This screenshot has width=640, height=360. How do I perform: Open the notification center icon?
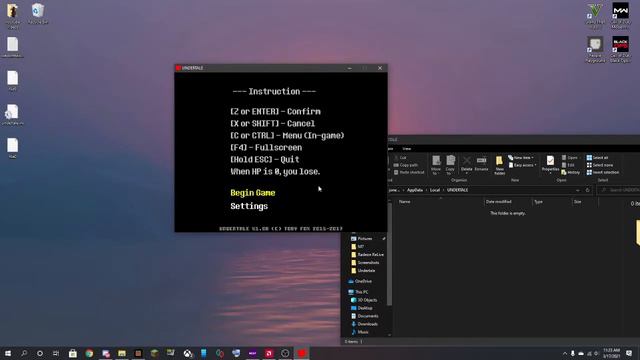pyautogui.click(x=629, y=353)
